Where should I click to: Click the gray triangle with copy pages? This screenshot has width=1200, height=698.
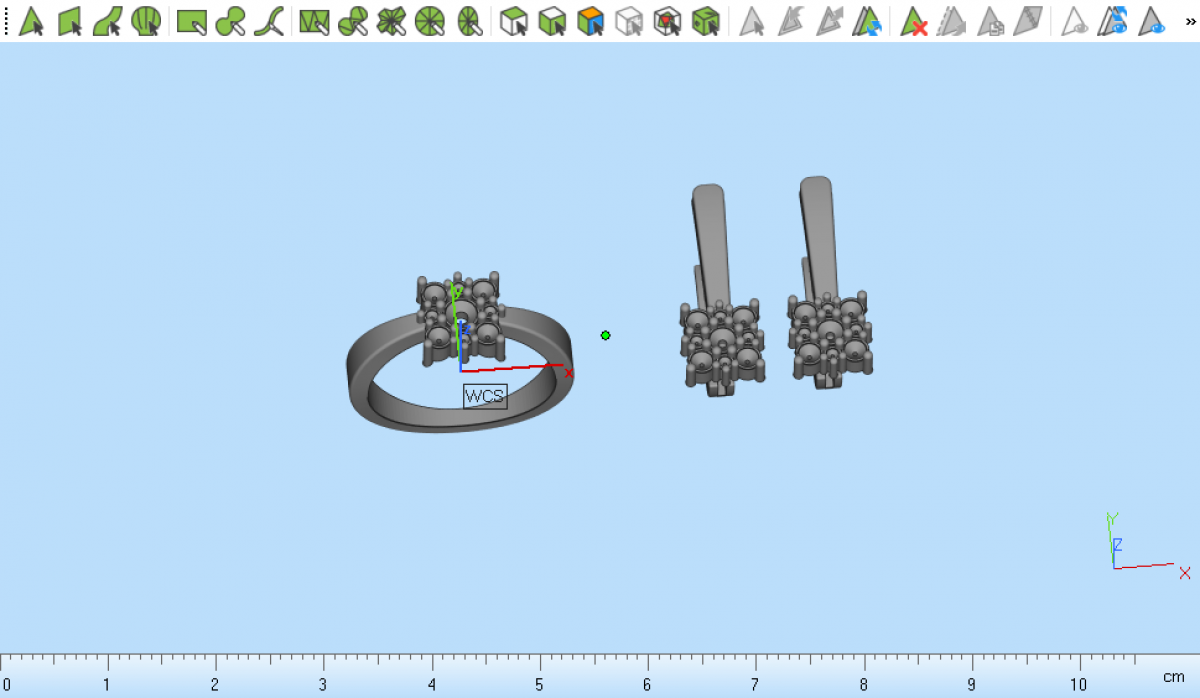tap(990, 20)
